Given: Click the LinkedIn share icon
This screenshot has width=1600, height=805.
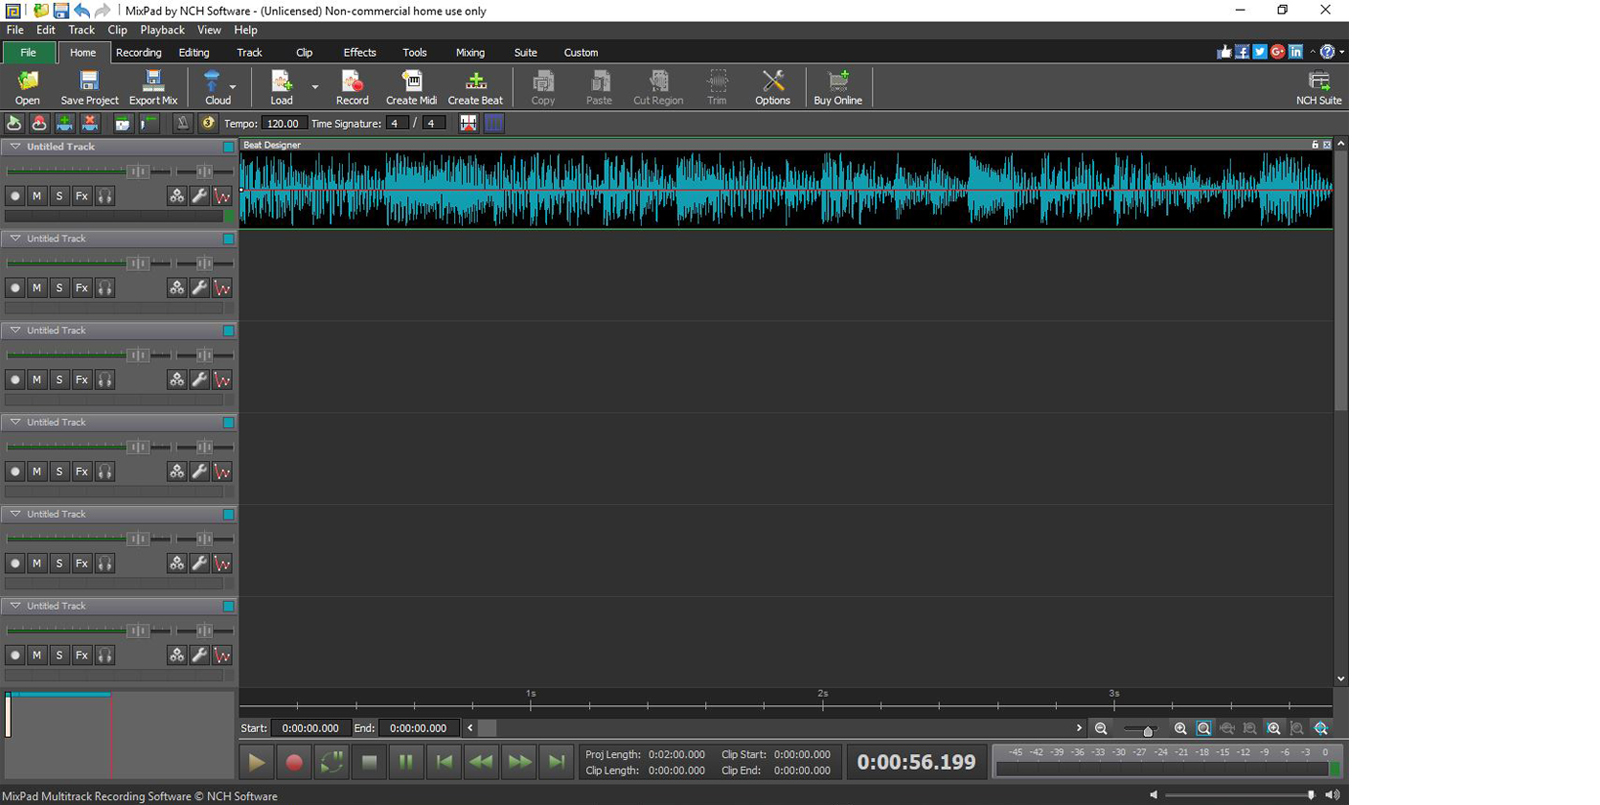Looking at the screenshot, I should [1296, 52].
